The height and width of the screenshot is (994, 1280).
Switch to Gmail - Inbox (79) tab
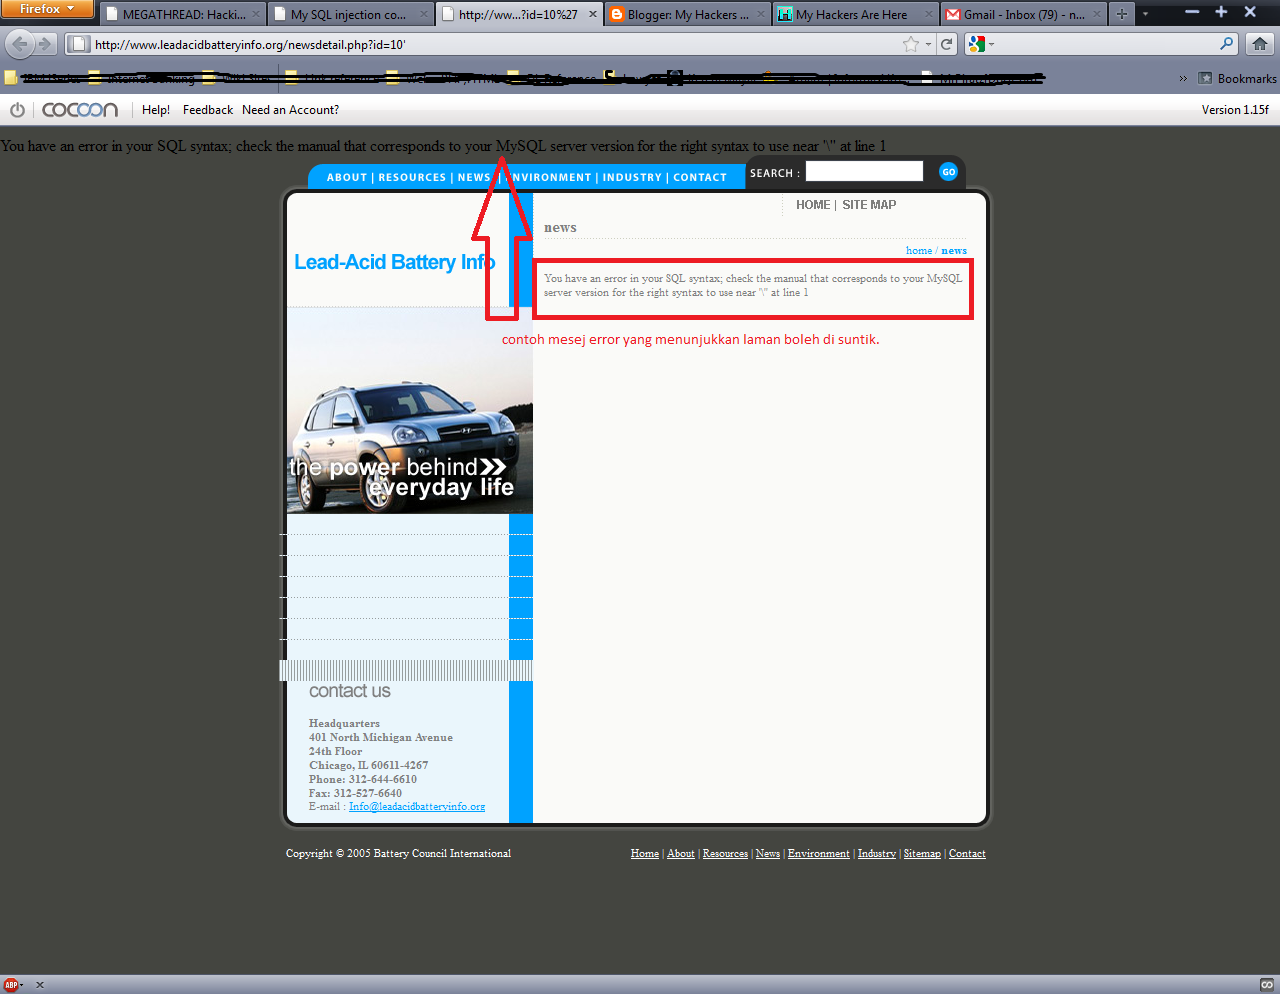pos(1024,14)
